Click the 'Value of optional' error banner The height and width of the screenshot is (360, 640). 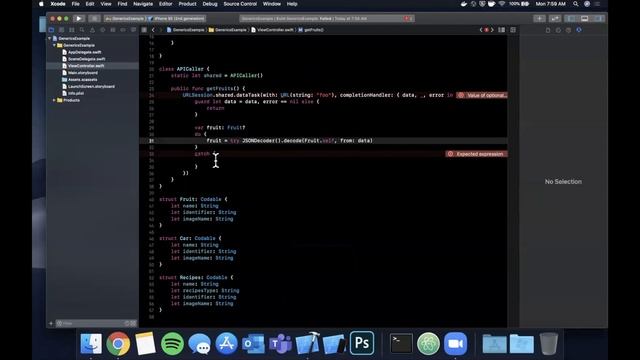(482, 95)
